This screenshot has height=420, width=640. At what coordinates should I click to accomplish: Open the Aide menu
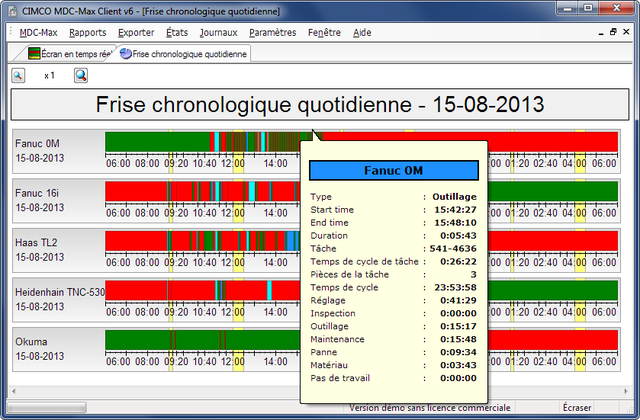(x=362, y=33)
